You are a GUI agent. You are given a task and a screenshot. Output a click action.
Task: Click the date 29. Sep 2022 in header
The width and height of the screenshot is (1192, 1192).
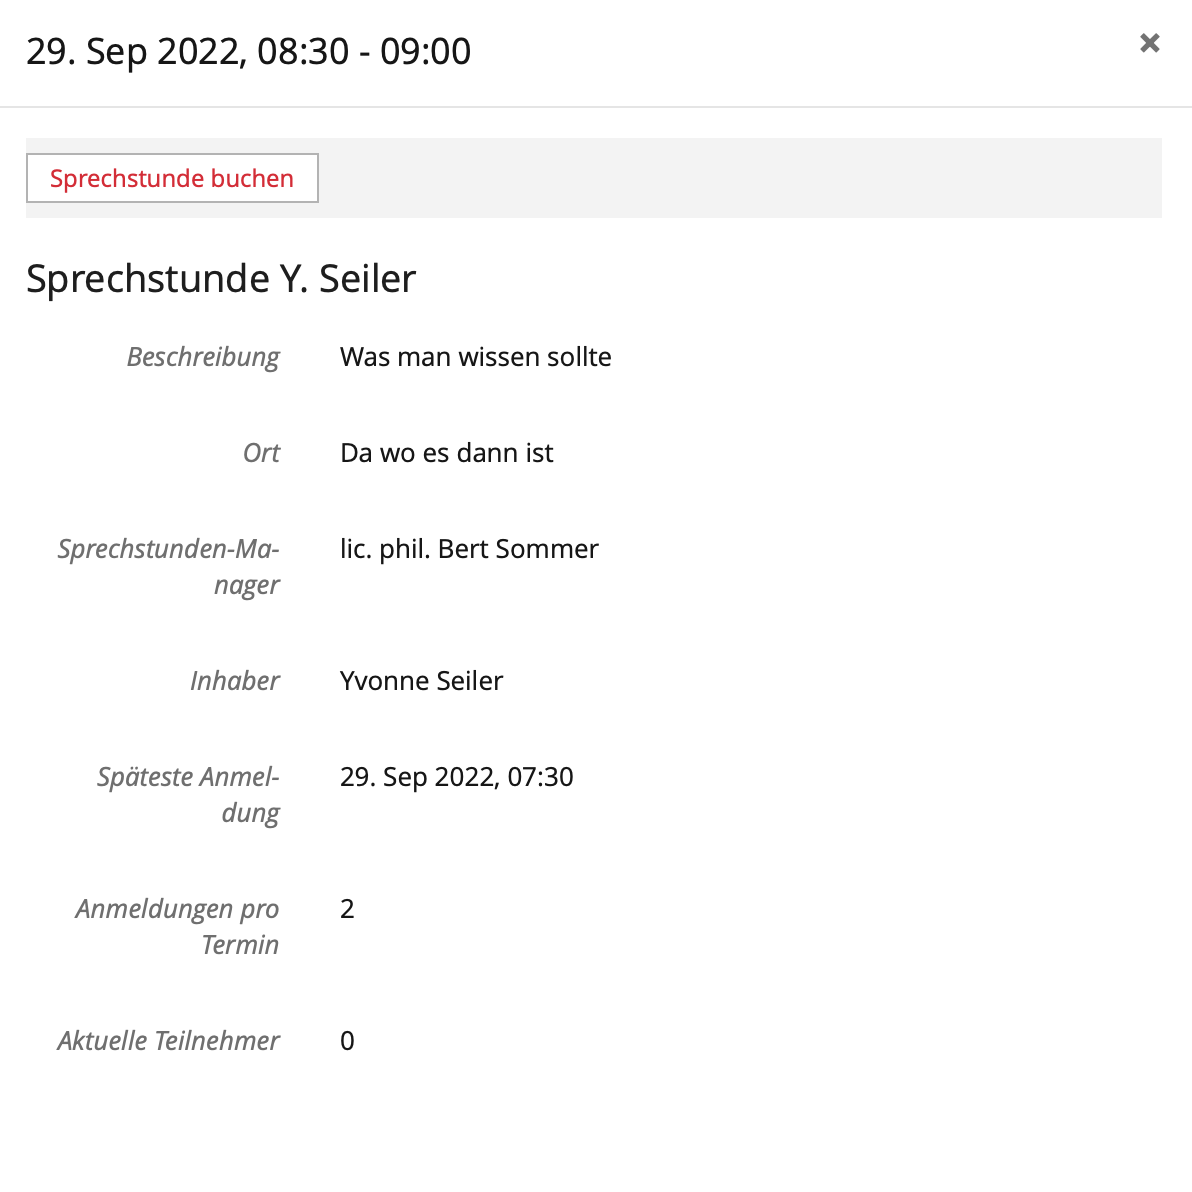[x=132, y=51]
